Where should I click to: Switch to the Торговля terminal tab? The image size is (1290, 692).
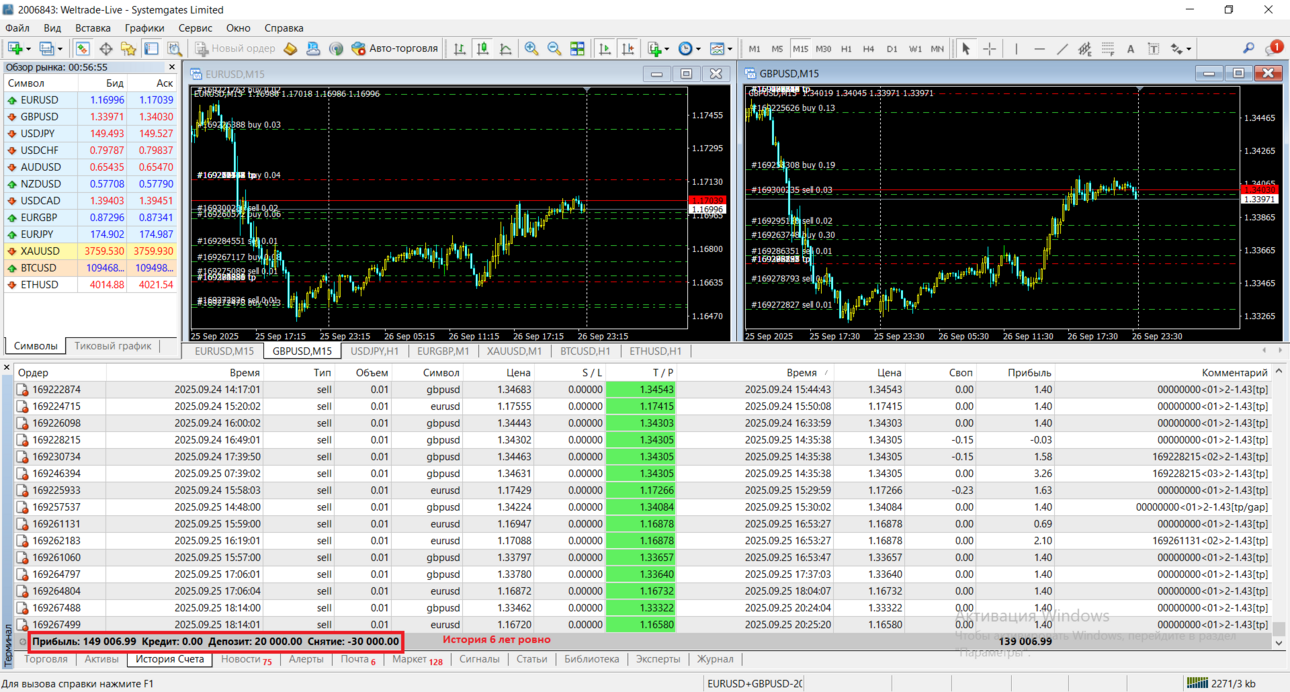pos(46,659)
